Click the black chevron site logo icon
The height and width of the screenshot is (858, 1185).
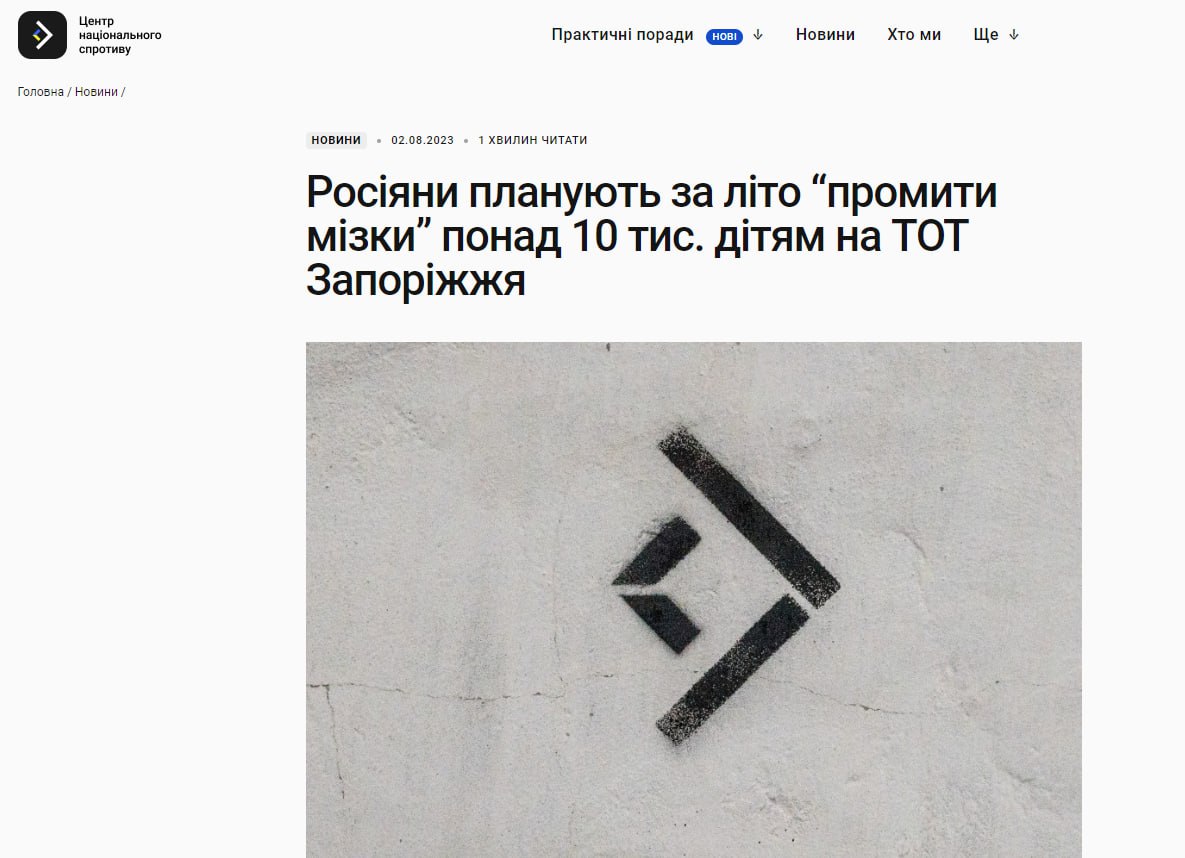pos(42,35)
